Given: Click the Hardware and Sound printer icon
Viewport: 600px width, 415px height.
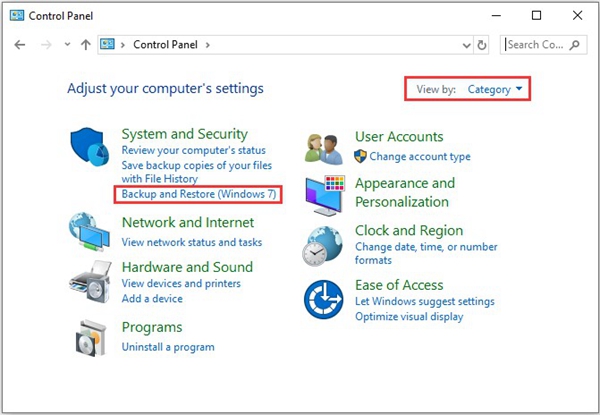Looking at the screenshot, I should click(90, 282).
